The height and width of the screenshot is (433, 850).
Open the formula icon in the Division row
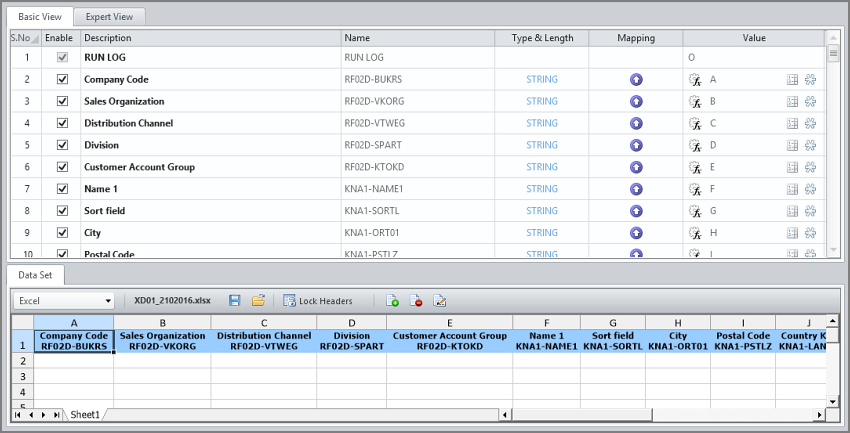[695, 145]
